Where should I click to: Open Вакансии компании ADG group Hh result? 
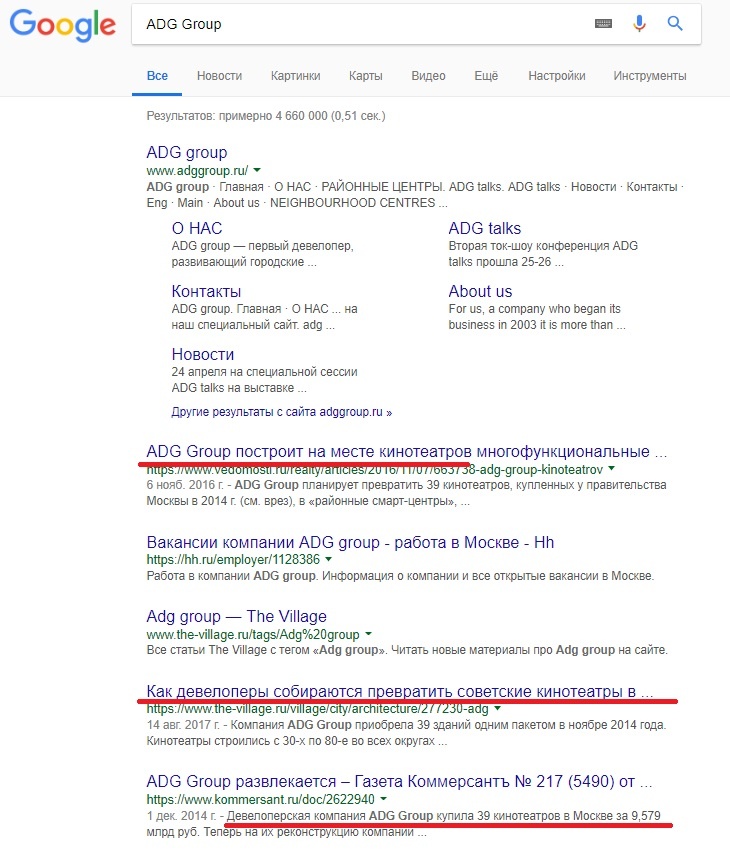[x=350, y=542]
